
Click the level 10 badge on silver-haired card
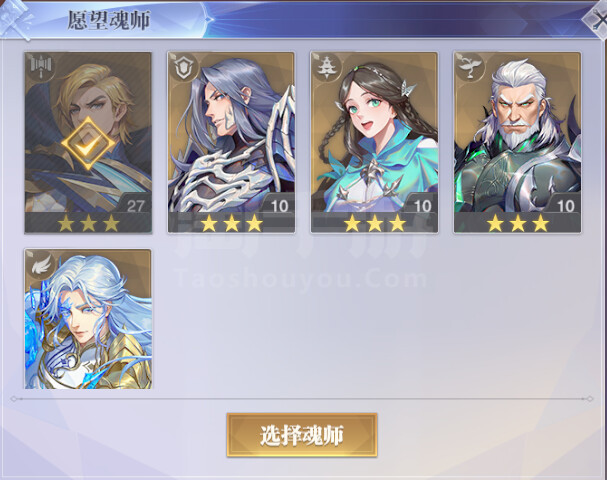[x=279, y=206]
